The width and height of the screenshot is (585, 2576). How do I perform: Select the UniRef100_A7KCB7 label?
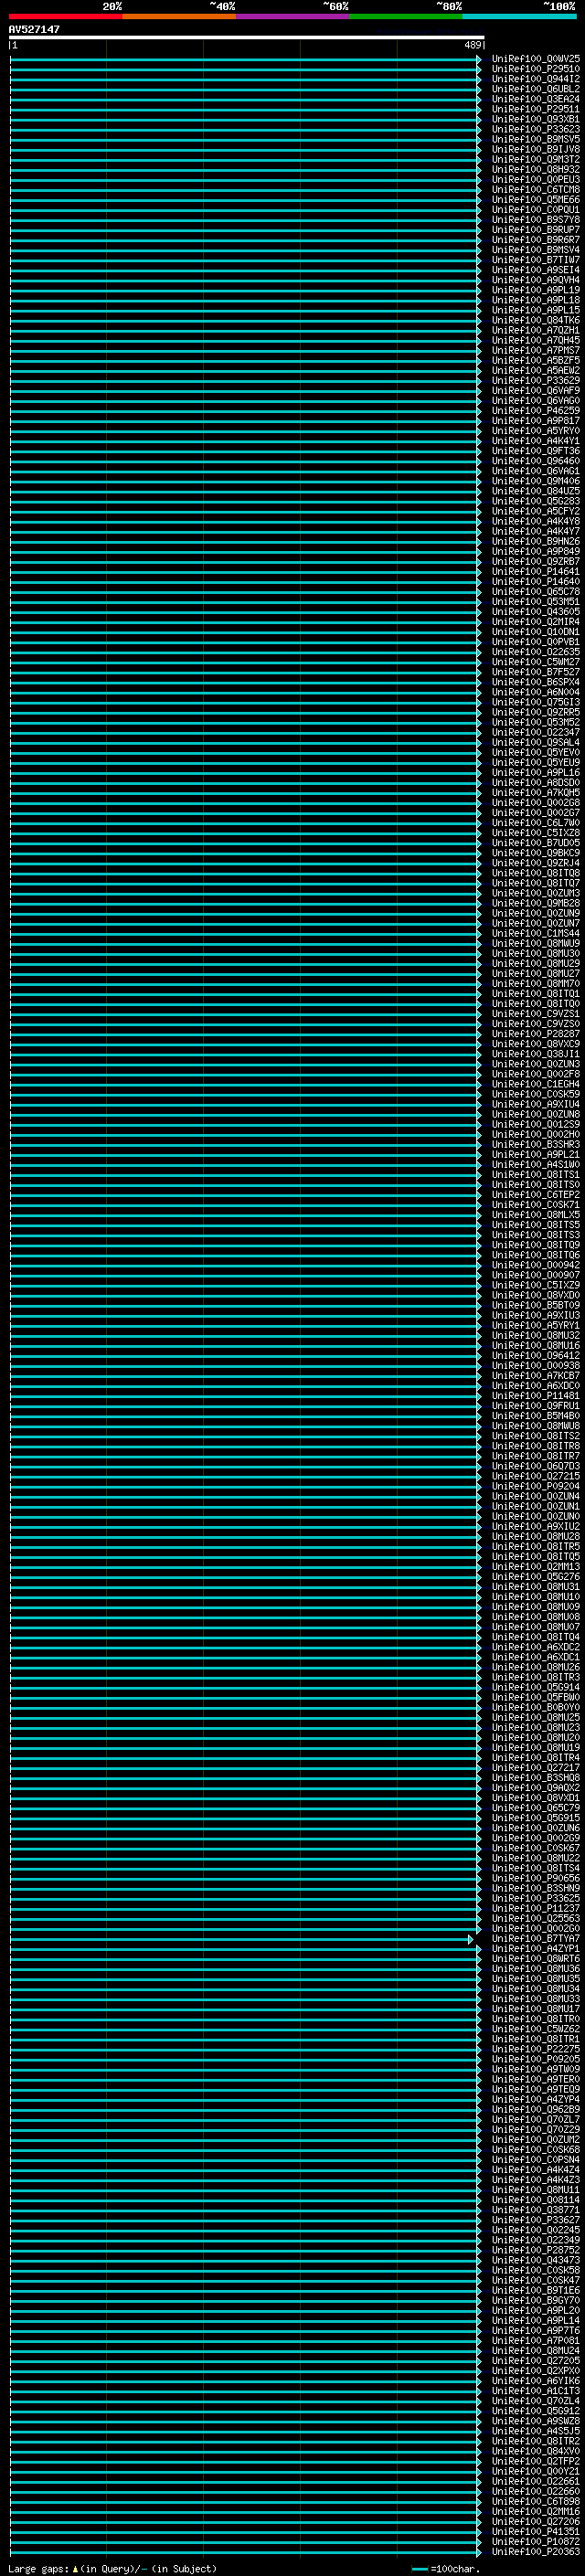pyautogui.click(x=536, y=1376)
